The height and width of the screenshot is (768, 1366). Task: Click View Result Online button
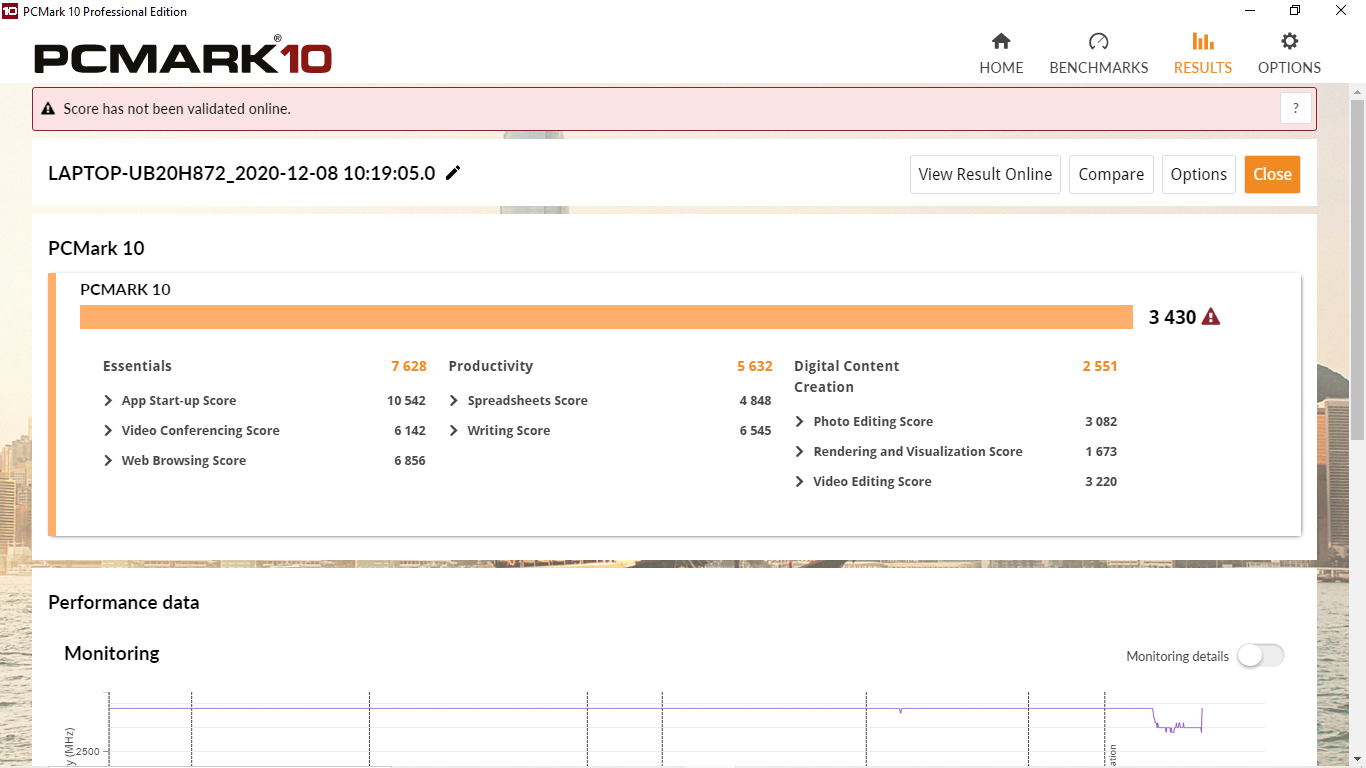click(x=985, y=174)
